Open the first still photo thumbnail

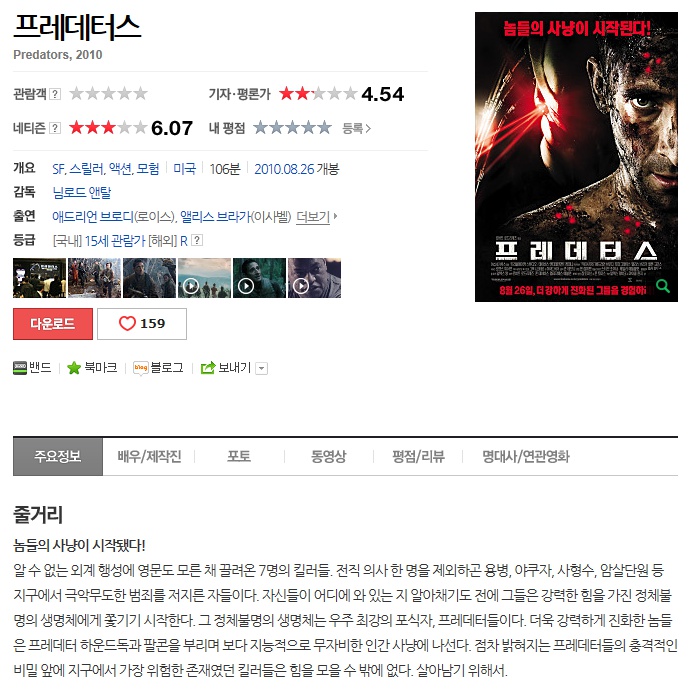click(x=39, y=278)
